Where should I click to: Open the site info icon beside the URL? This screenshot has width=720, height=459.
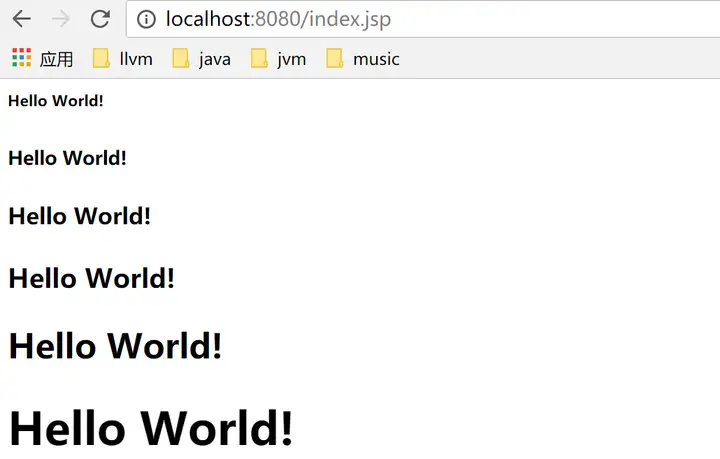[x=146, y=19]
